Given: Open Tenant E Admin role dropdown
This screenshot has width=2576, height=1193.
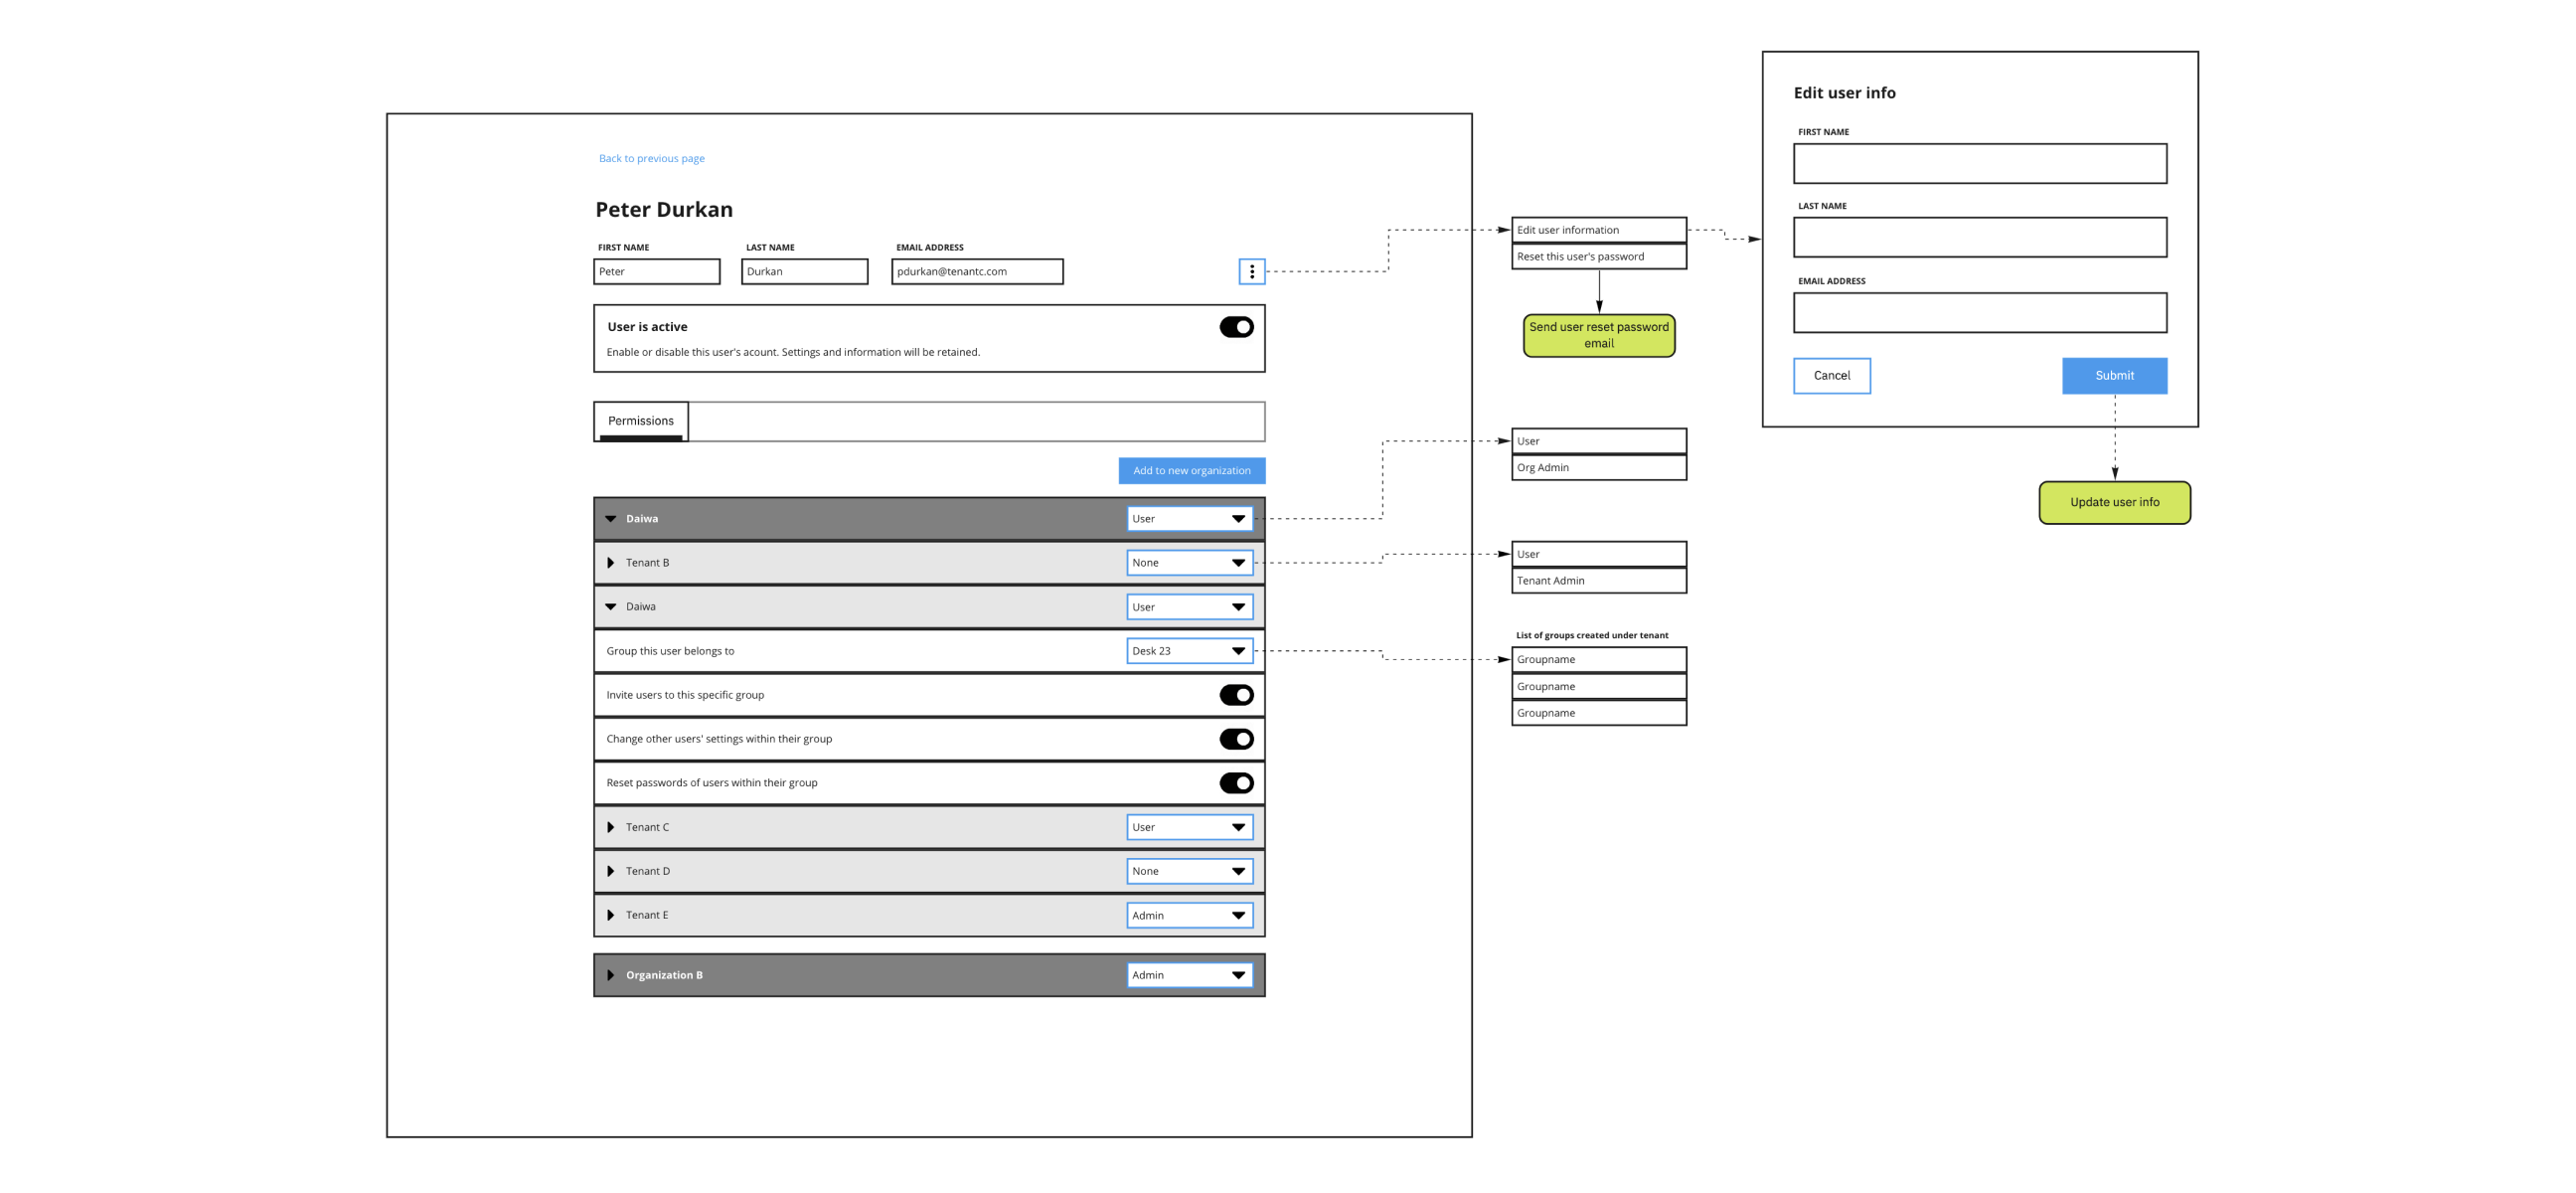Looking at the screenshot, I should click(1189, 915).
